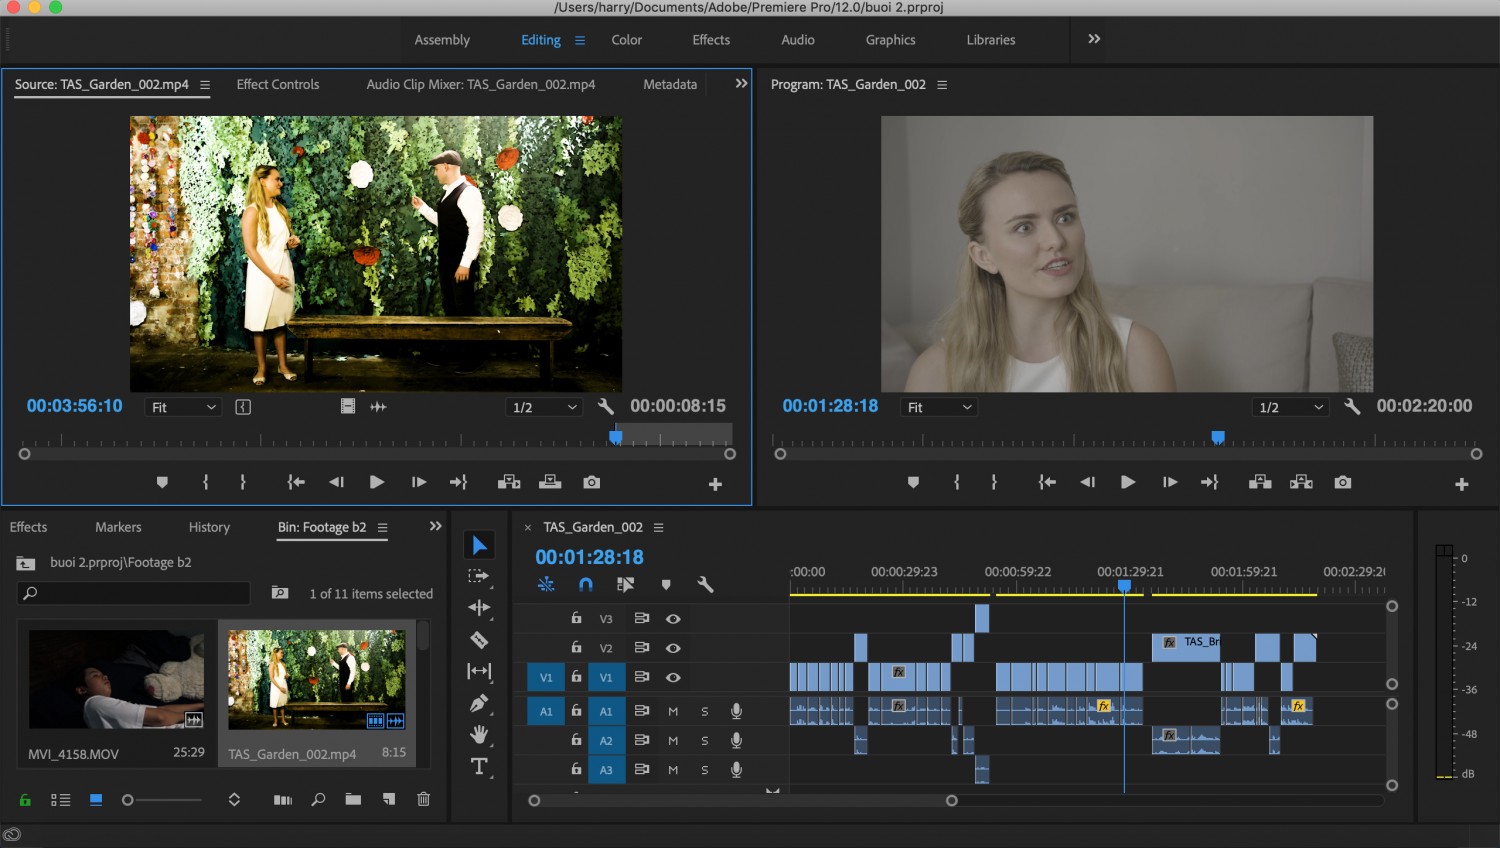Open Source monitor 1/2 resolution dropdown
The width and height of the screenshot is (1500, 848).
[x=543, y=407]
